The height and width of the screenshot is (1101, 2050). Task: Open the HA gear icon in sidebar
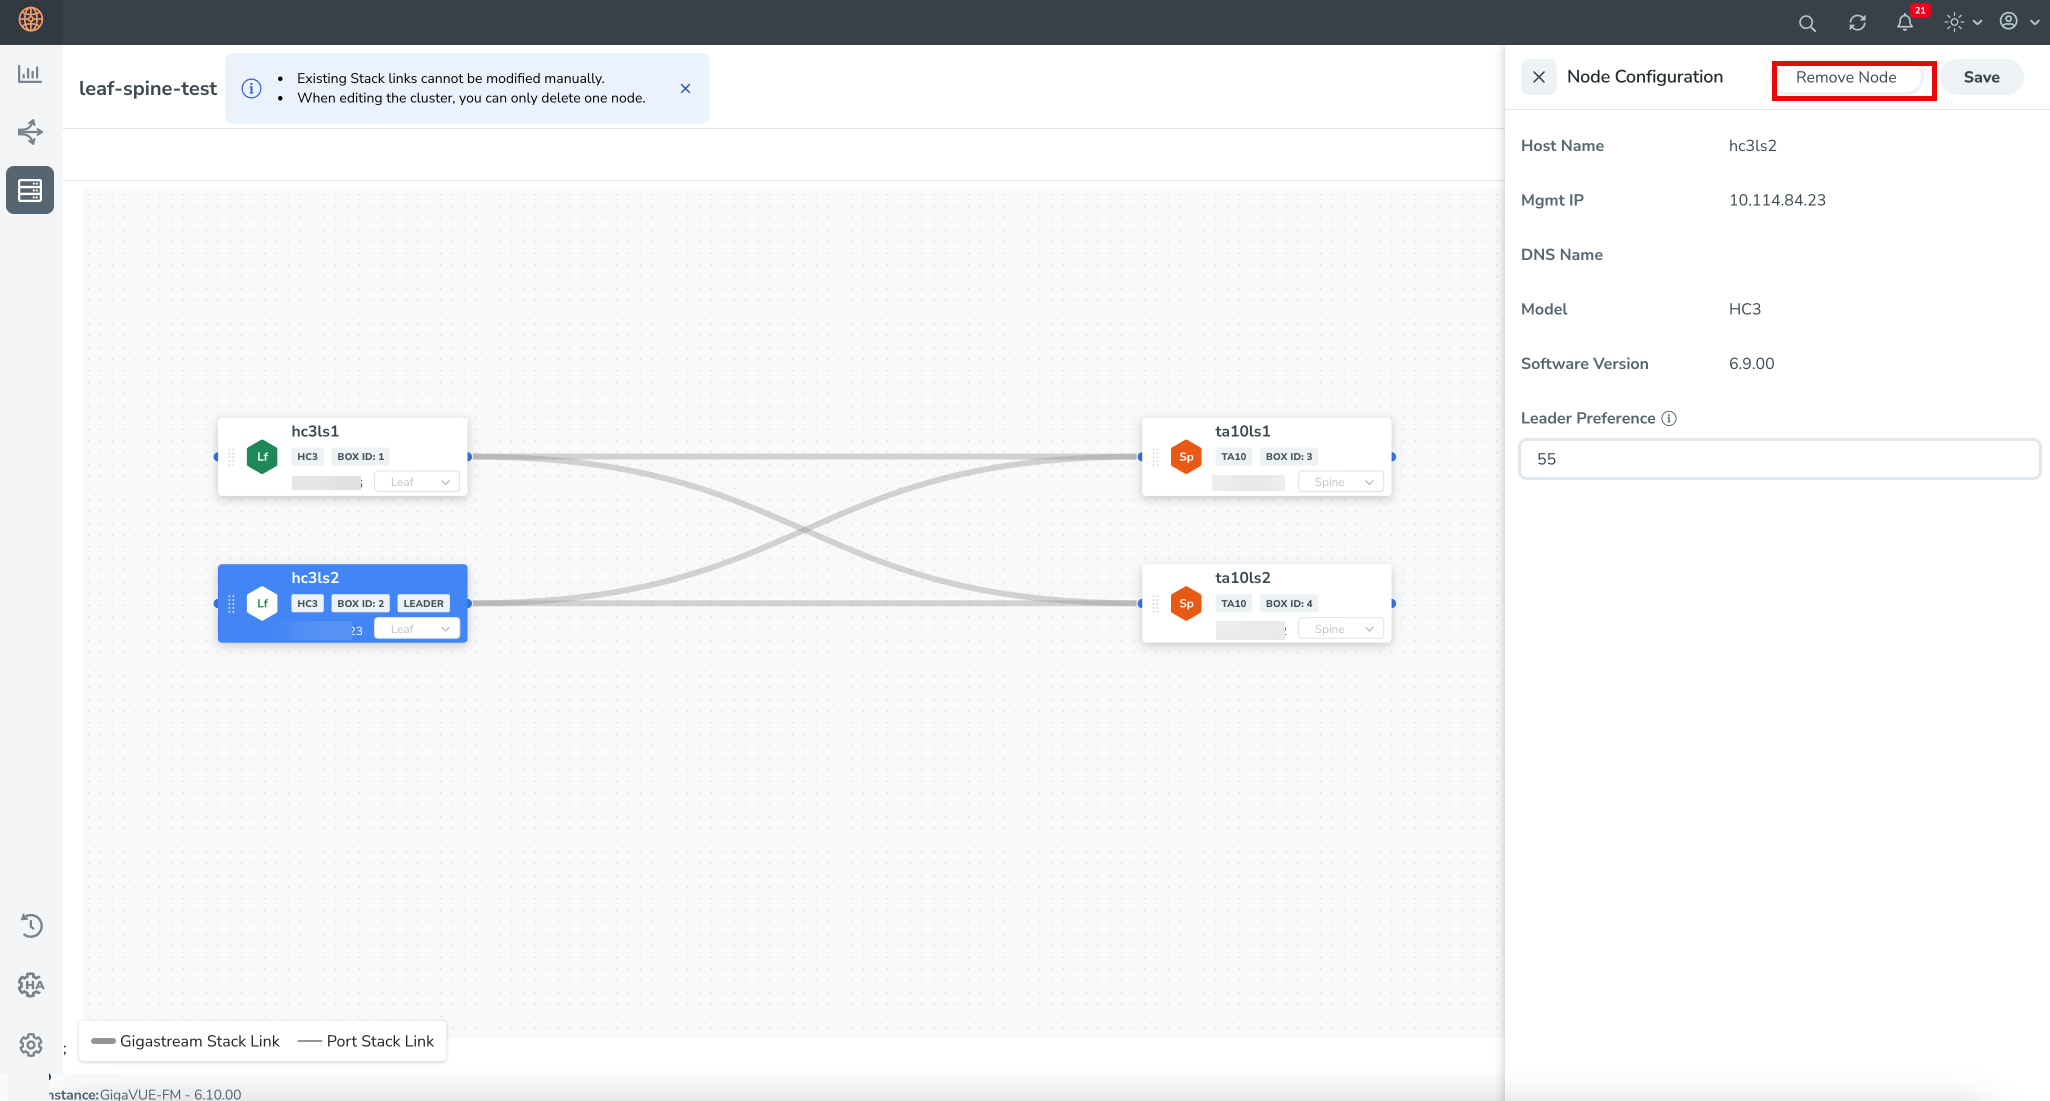[x=31, y=985]
